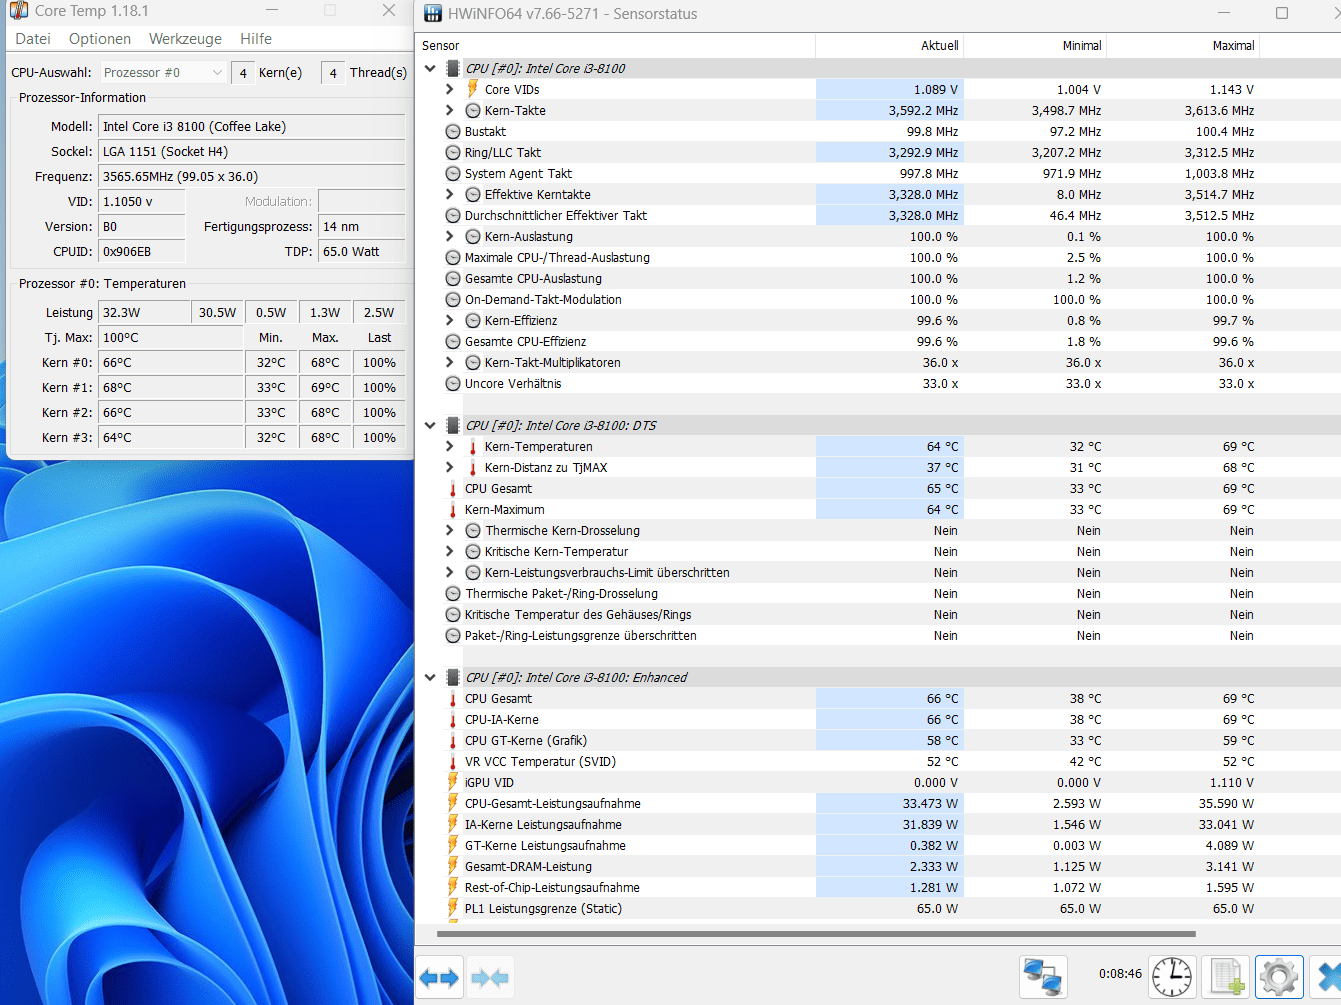Click chip icon of CPU i3-8100 DTS group
The height and width of the screenshot is (1005, 1341).
pos(453,425)
